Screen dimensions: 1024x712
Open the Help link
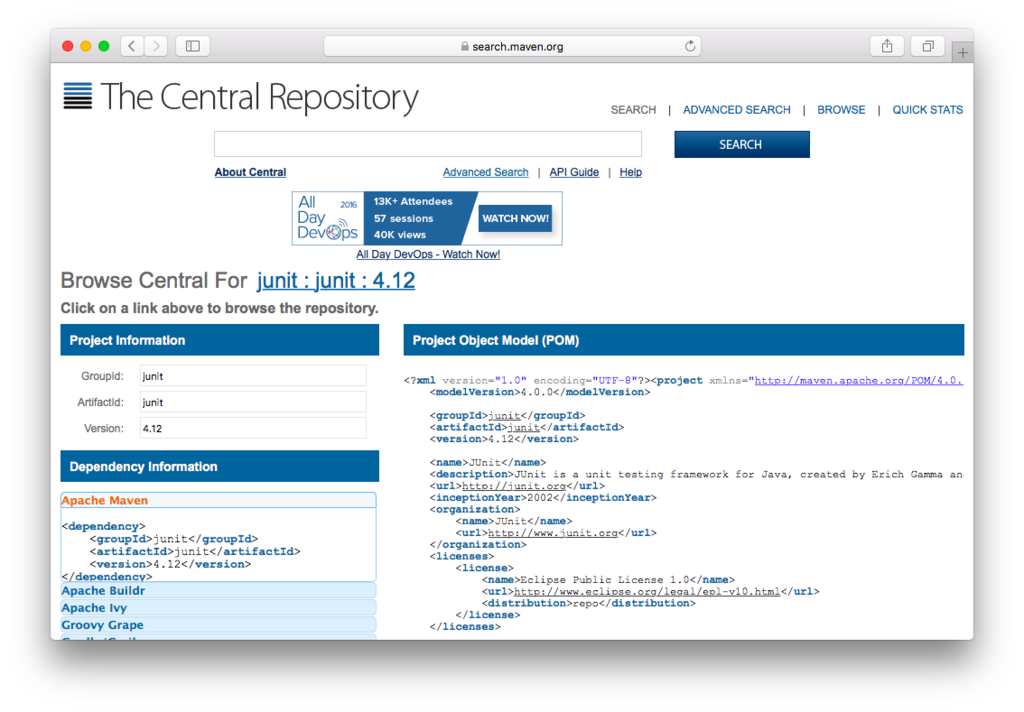630,172
